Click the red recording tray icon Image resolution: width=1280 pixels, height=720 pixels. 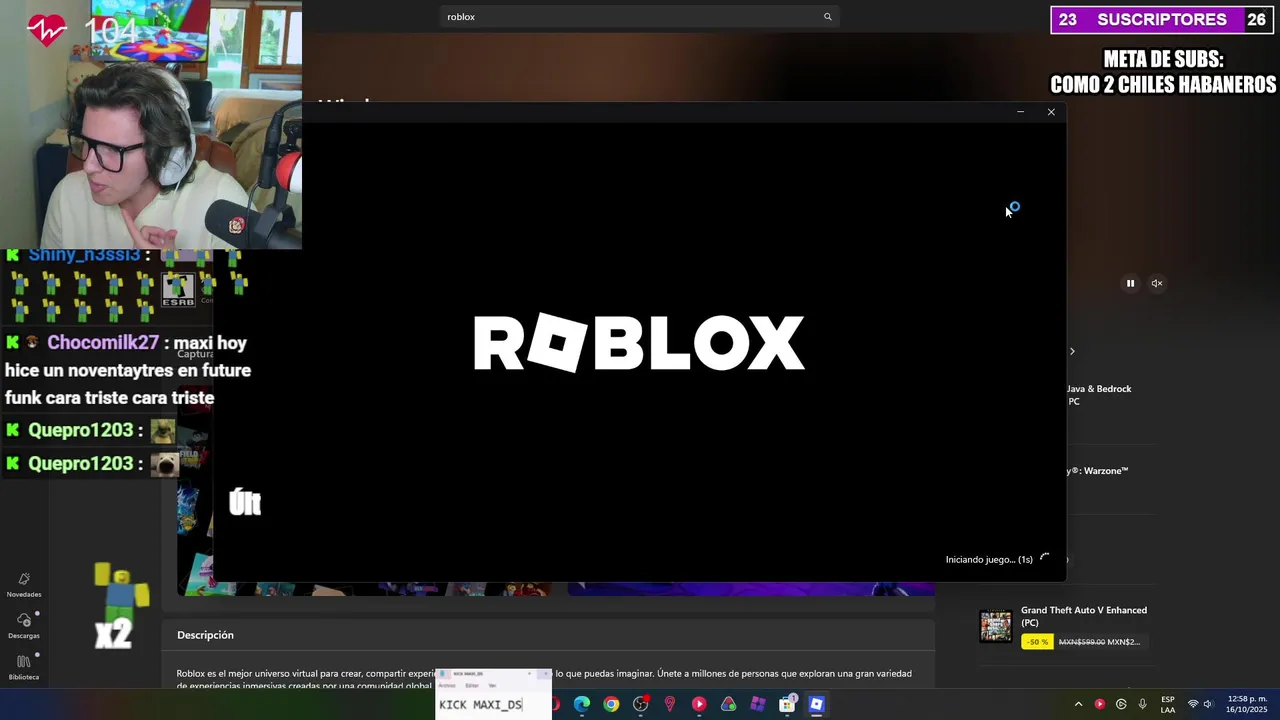(1100, 704)
